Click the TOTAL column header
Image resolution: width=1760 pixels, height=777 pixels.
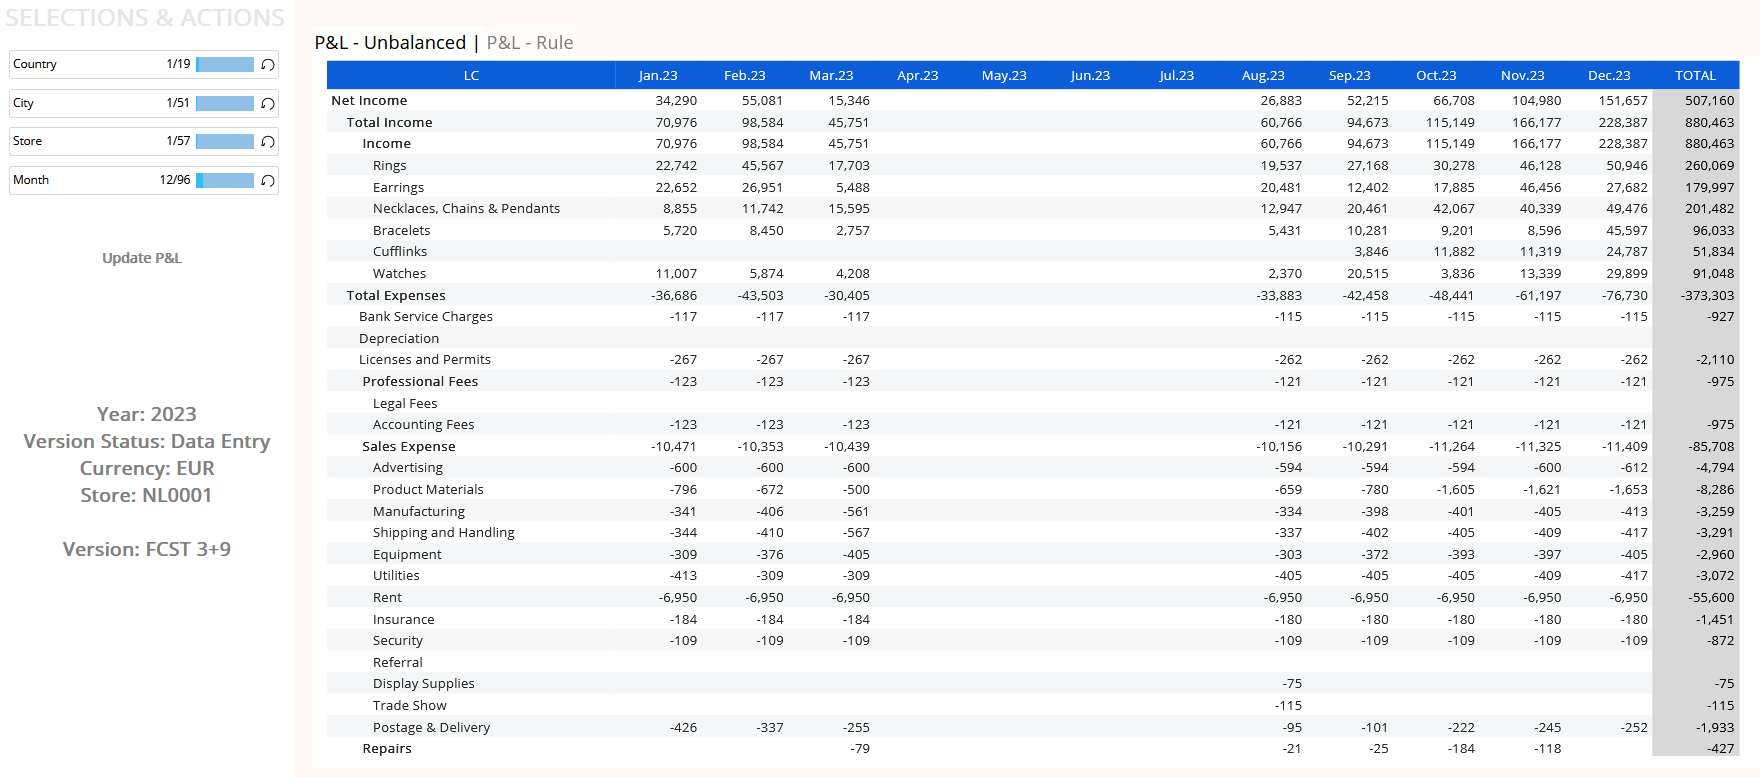[x=1695, y=75]
